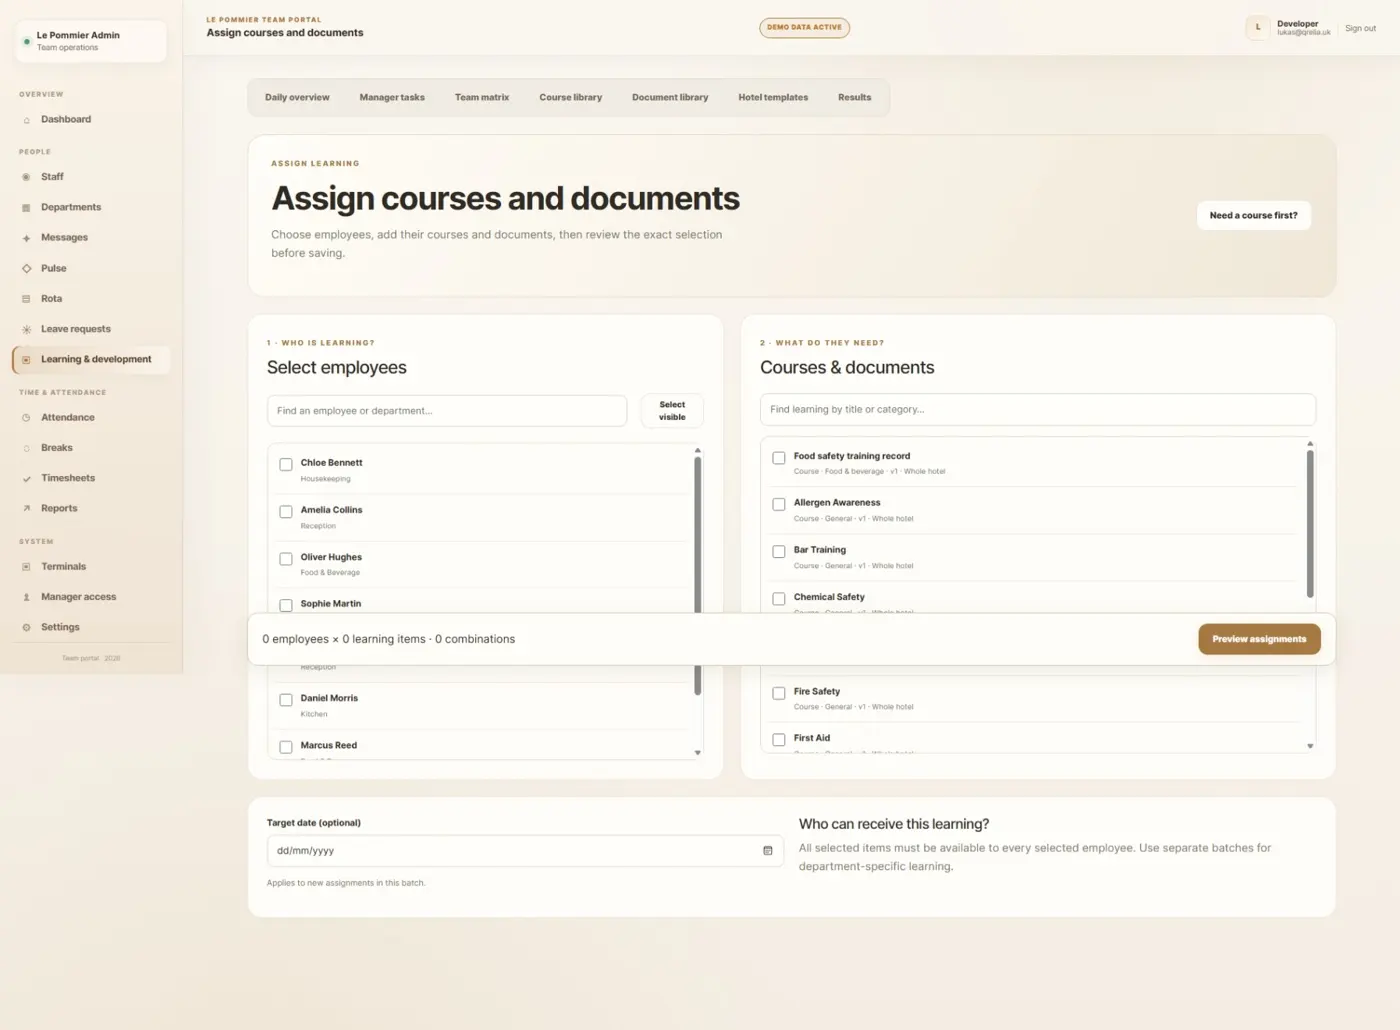1400x1030 pixels.
Task: Click the Terminals sidebar icon
Action: coord(26,567)
